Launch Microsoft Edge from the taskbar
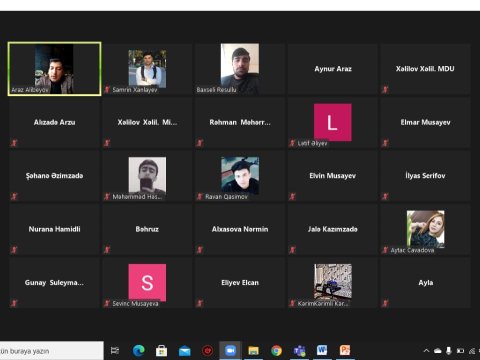The image size is (480, 360). click(x=138, y=351)
